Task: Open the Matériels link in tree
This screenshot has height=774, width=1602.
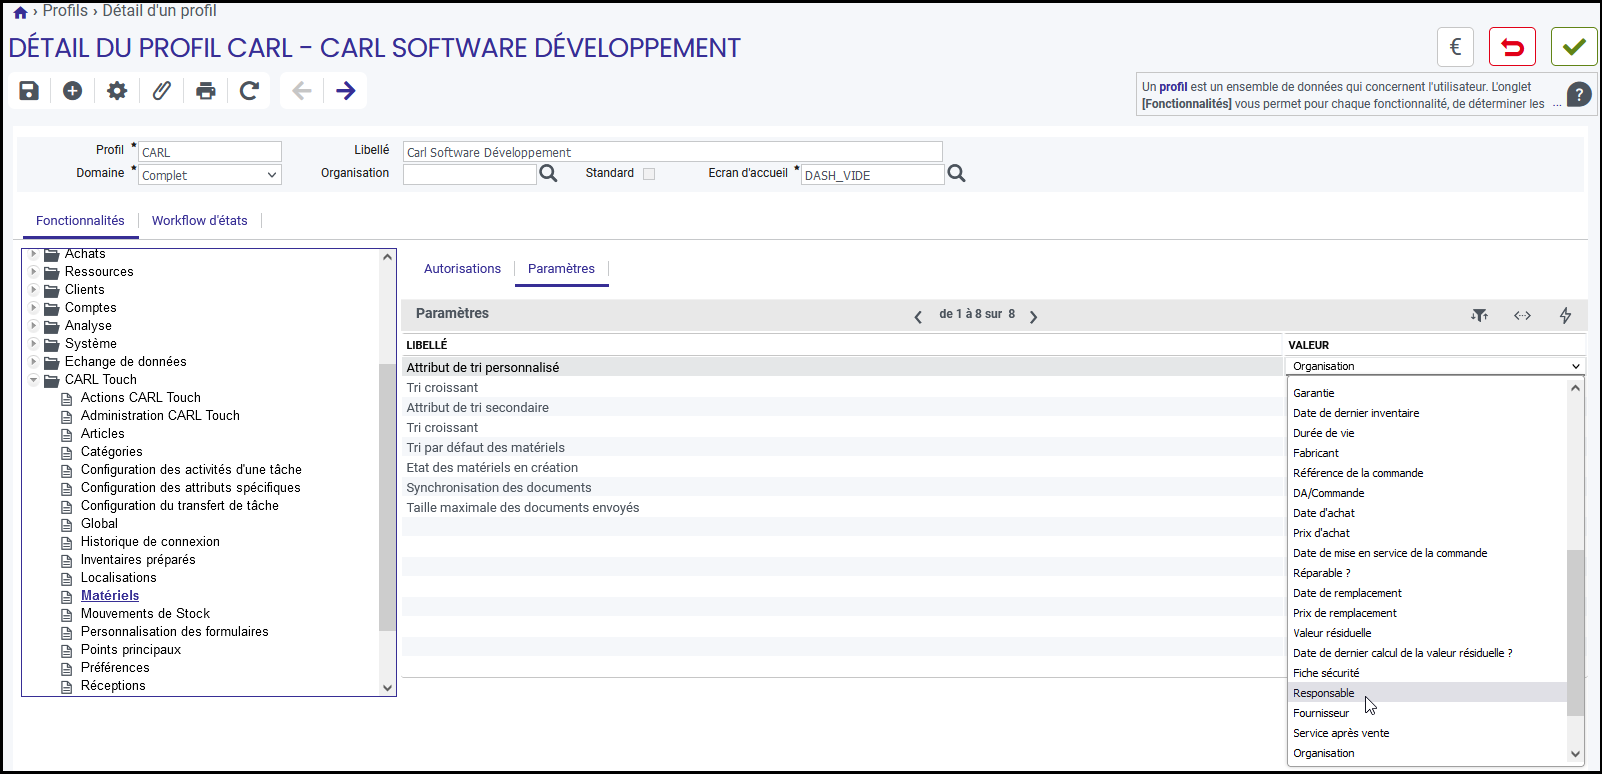Action: (x=110, y=596)
